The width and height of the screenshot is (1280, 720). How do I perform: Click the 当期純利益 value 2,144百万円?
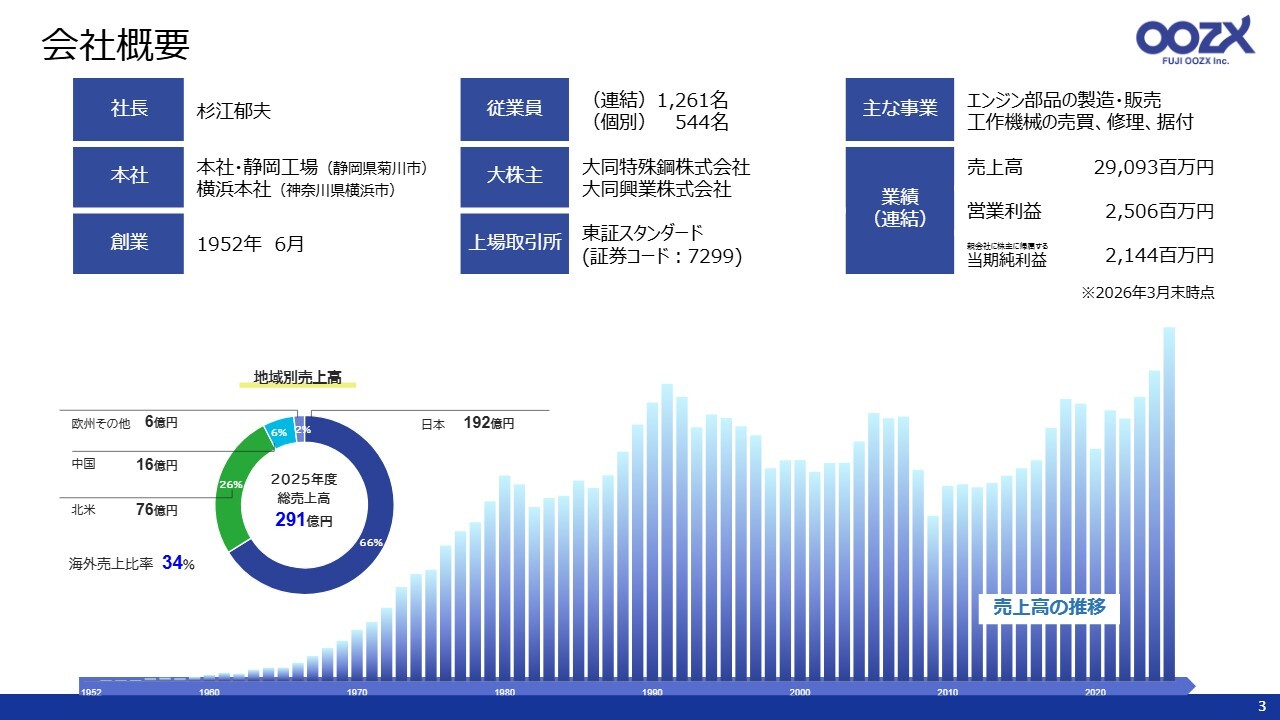(x=1160, y=257)
